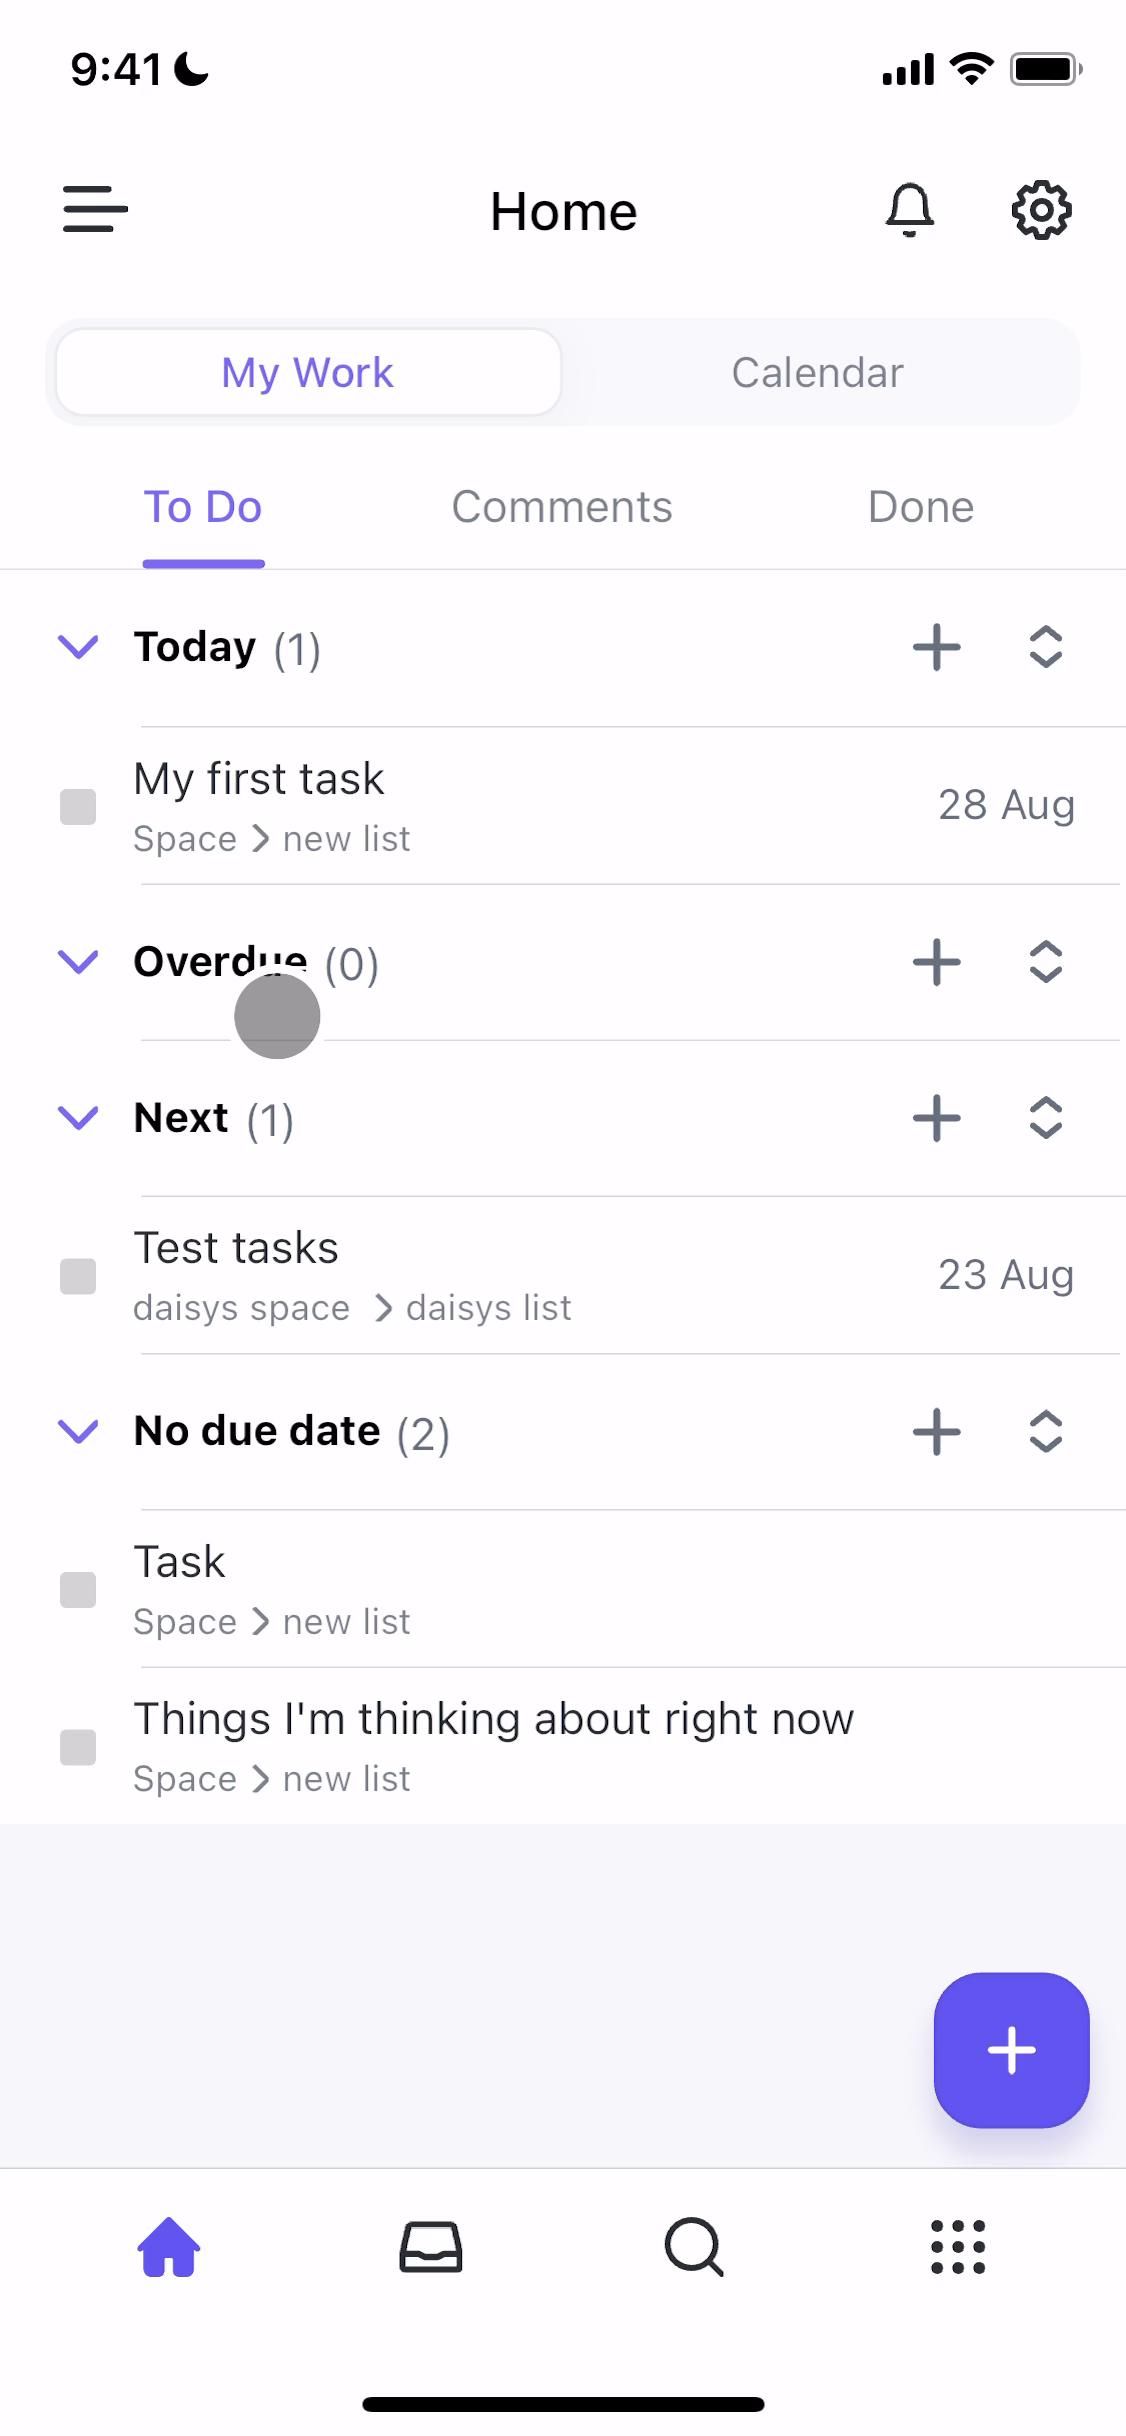Collapse the Today section chevron
The width and height of the screenshot is (1126, 2436).
(78, 647)
